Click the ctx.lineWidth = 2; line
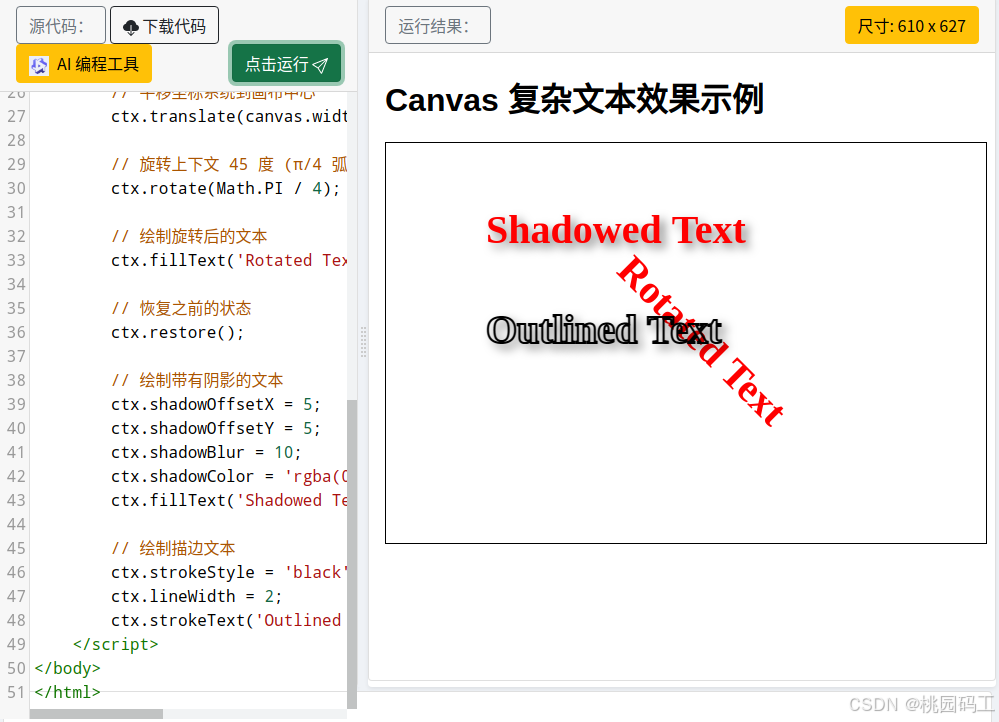999x722 pixels. (x=196, y=596)
